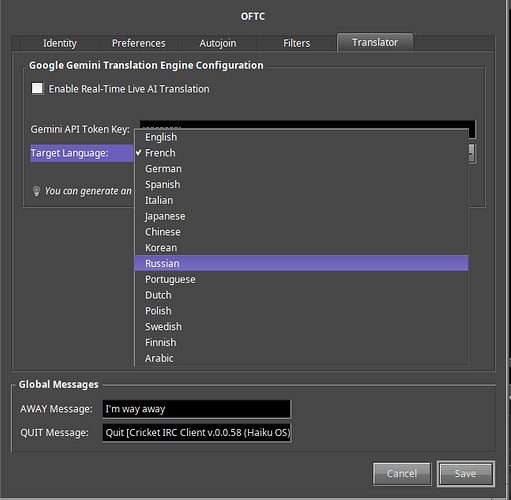Pick Japanese as target language
The height and width of the screenshot is (500, 511).
(301, 216)
